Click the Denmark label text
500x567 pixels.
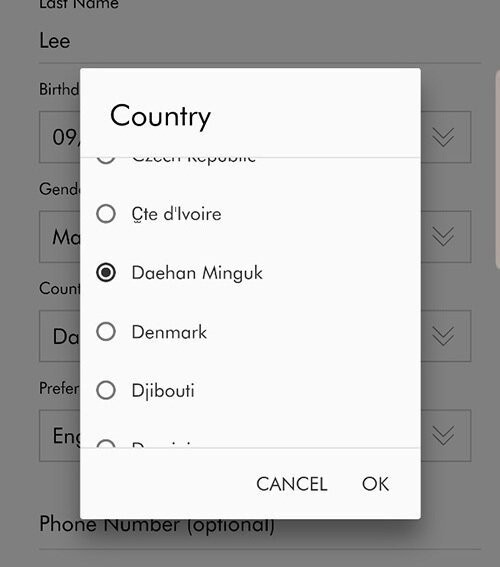coord(169,332)
